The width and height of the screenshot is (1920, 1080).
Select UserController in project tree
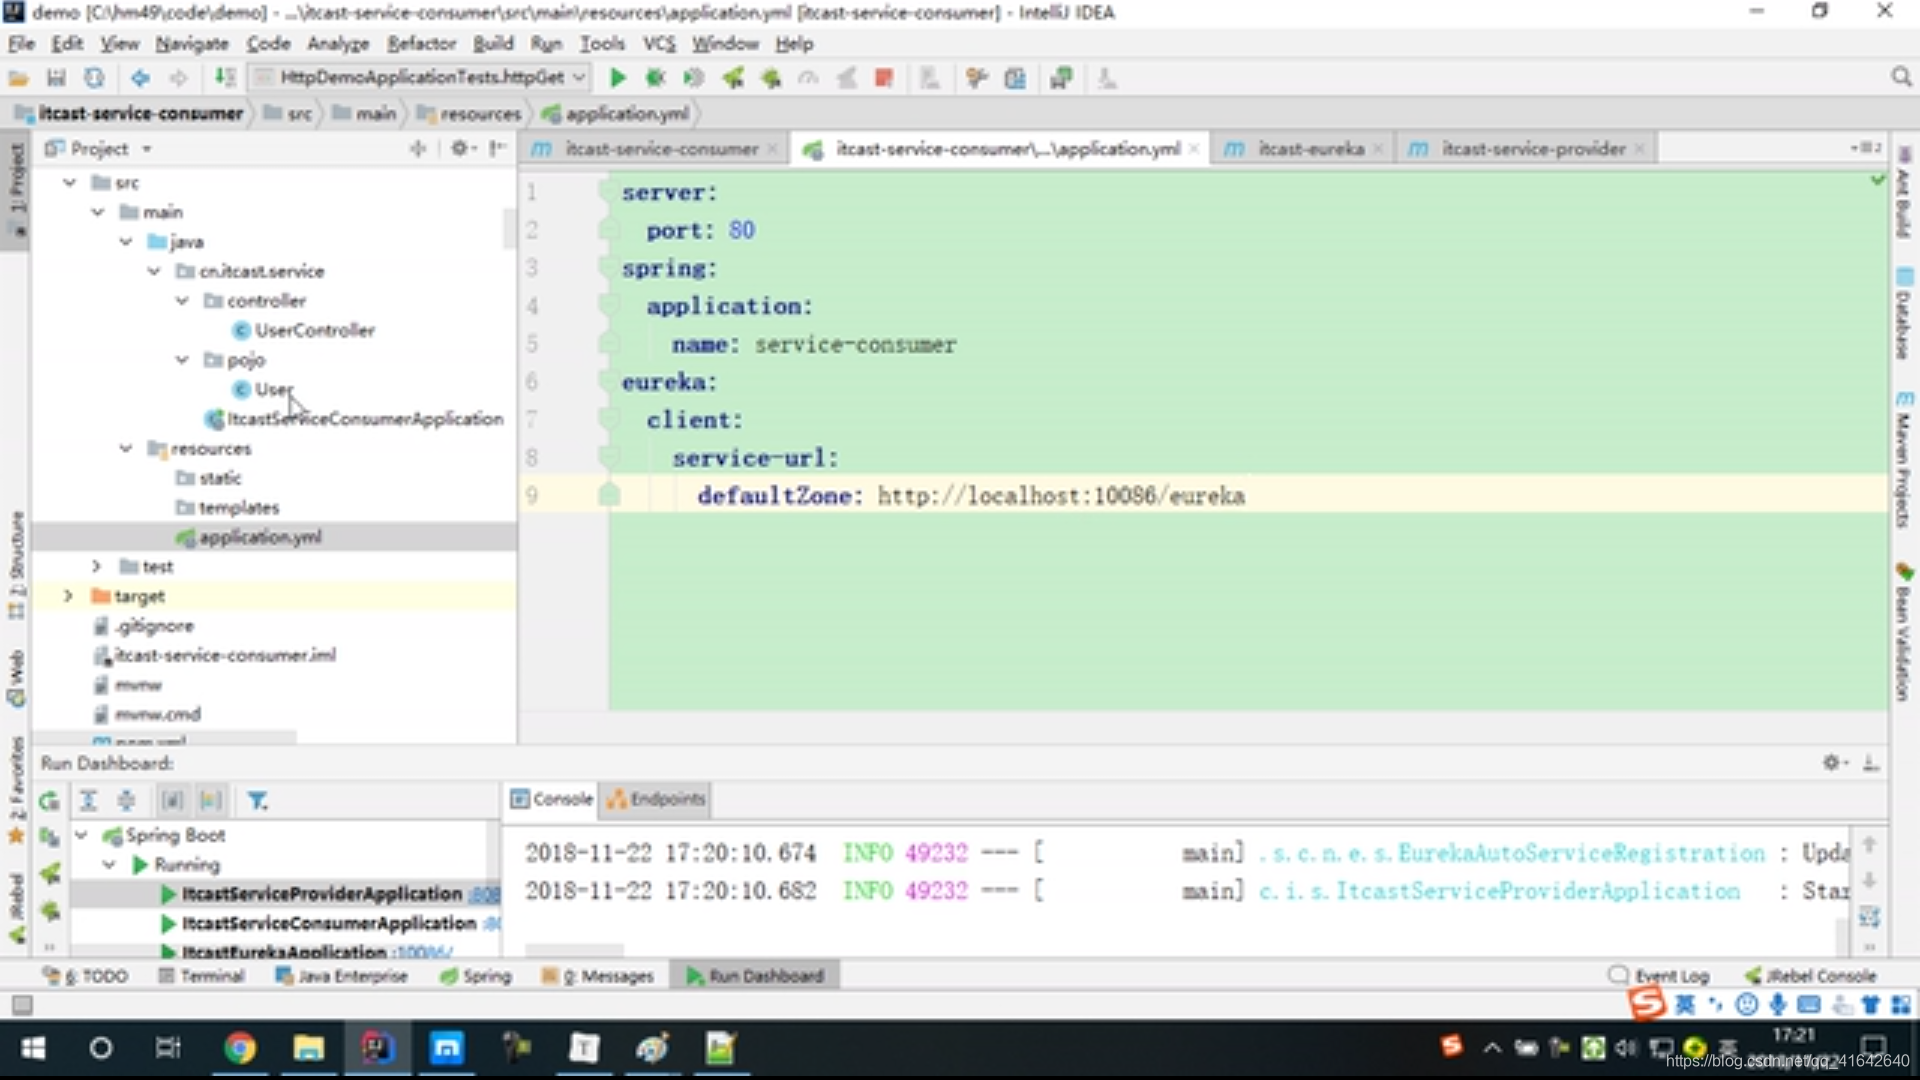pos(314,330)
